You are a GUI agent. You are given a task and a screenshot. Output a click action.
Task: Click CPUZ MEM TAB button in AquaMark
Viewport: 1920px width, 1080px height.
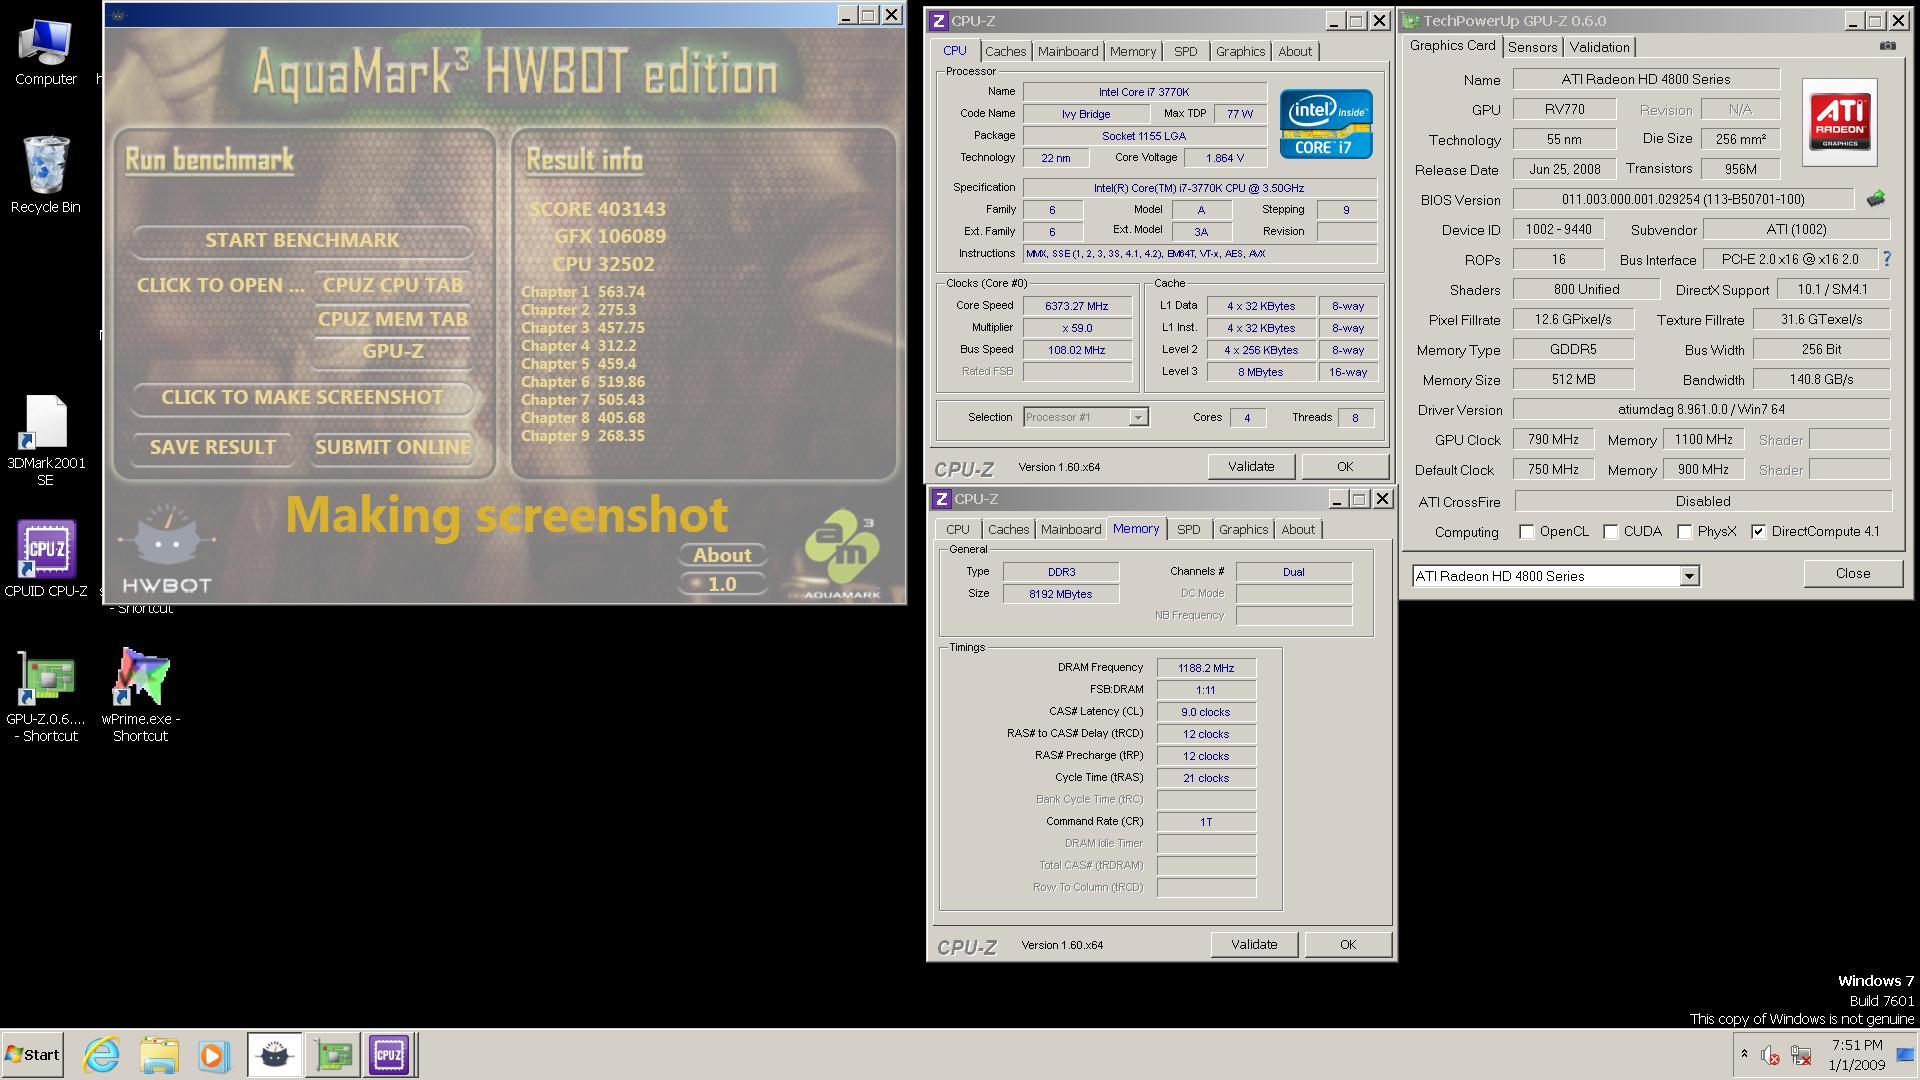coord(392,319)
